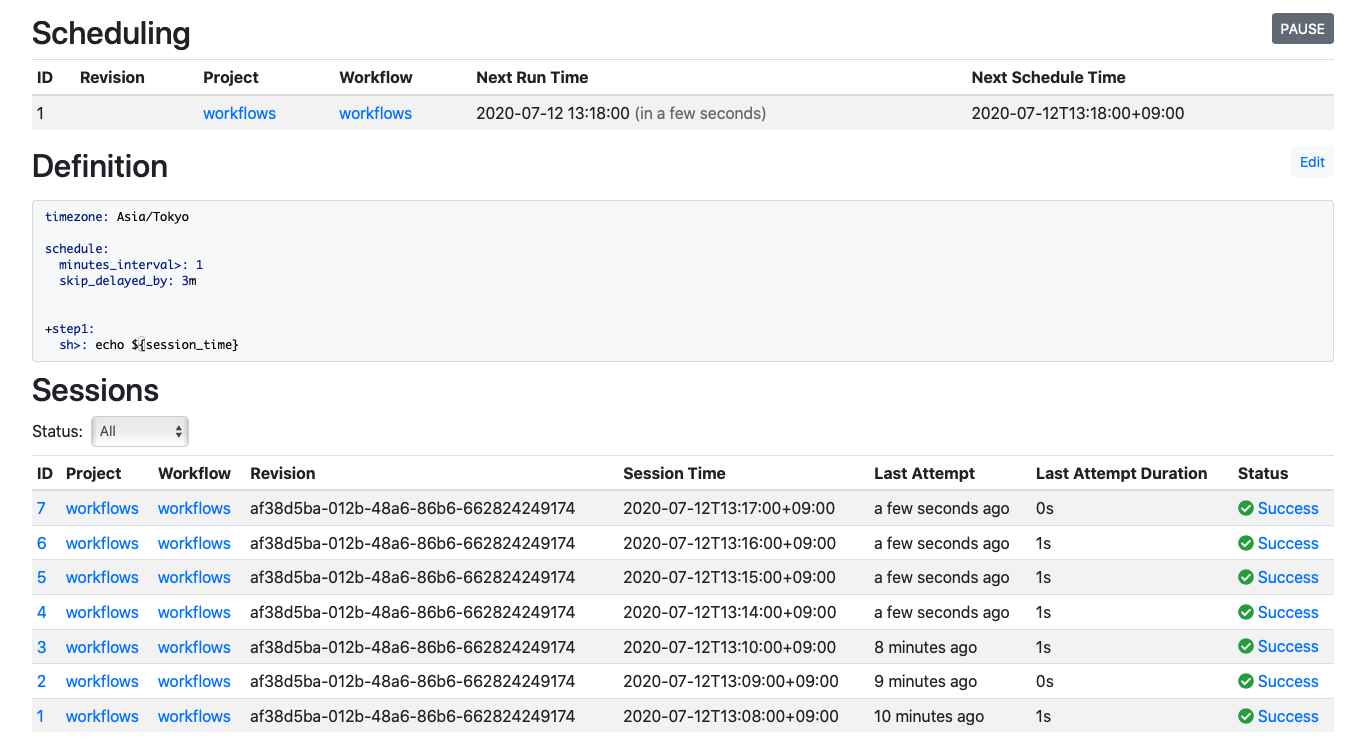1364x747 pixels.
Task: Open session ID 3 link
Action: [x=41, y=647]
